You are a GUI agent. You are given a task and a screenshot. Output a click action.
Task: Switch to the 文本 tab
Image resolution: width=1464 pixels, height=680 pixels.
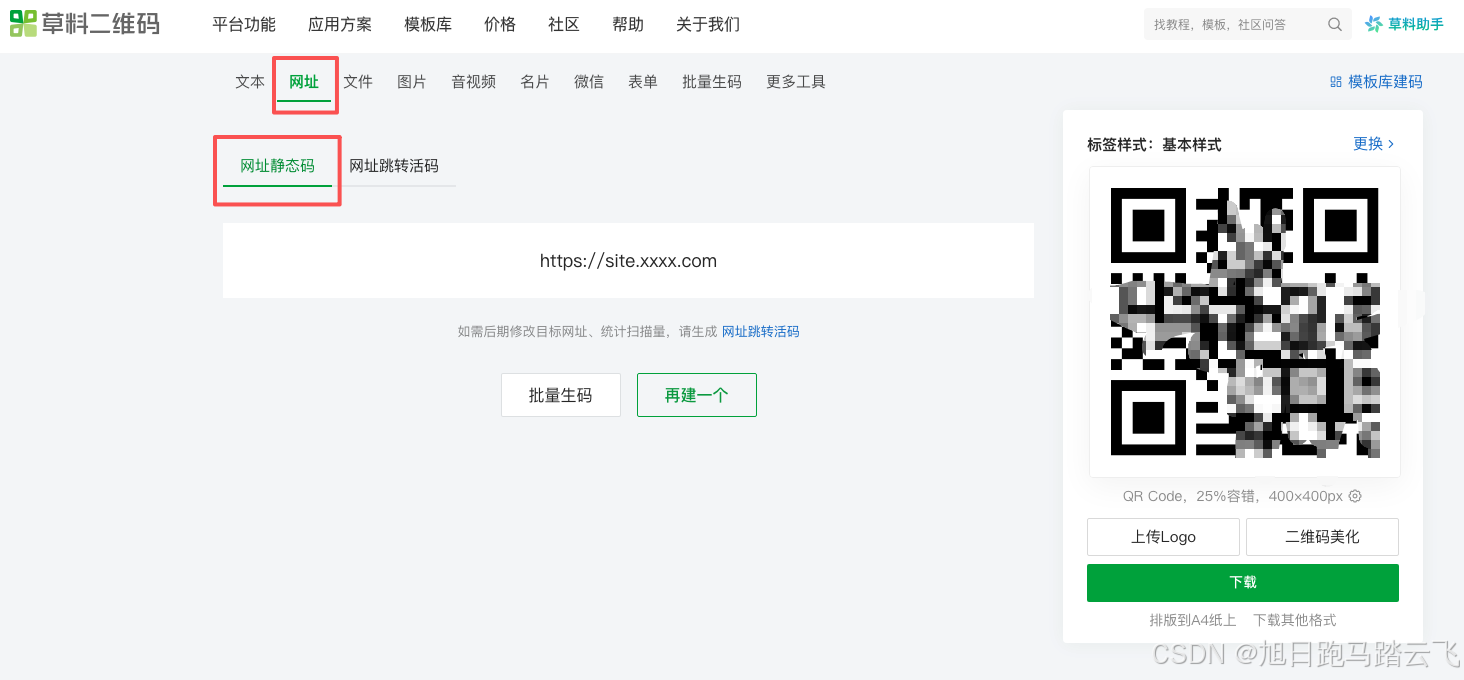click(x=250, y=82)
